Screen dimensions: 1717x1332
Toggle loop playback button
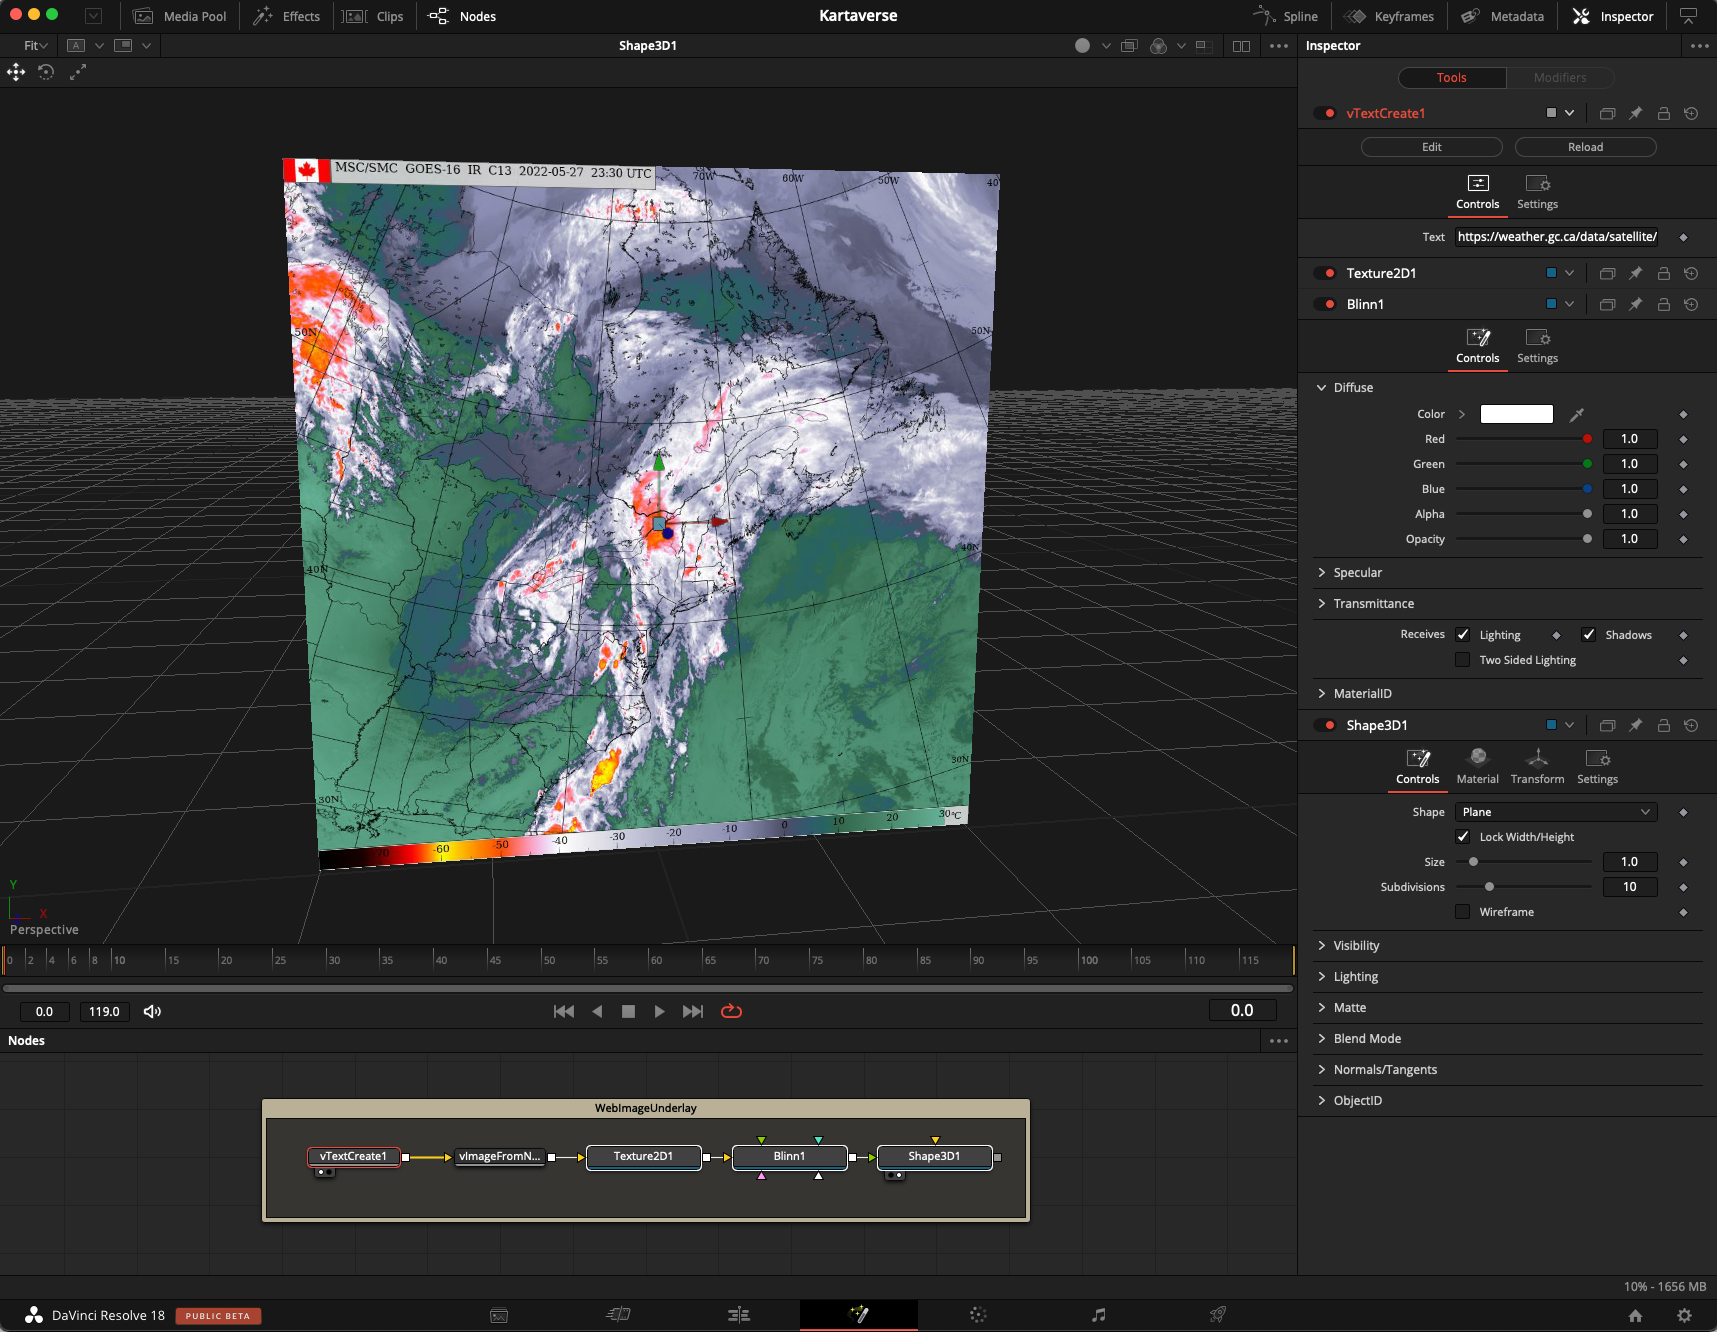point(731,1011)
